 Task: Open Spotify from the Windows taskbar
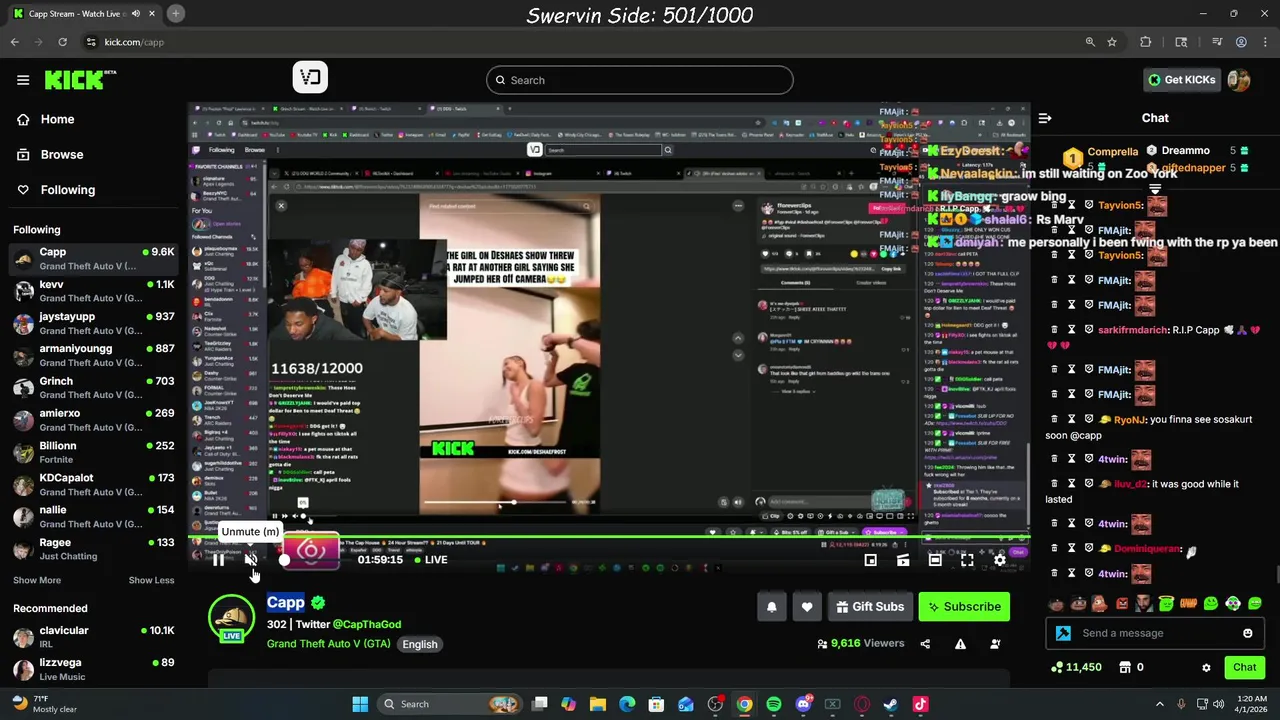pos(774,704)
